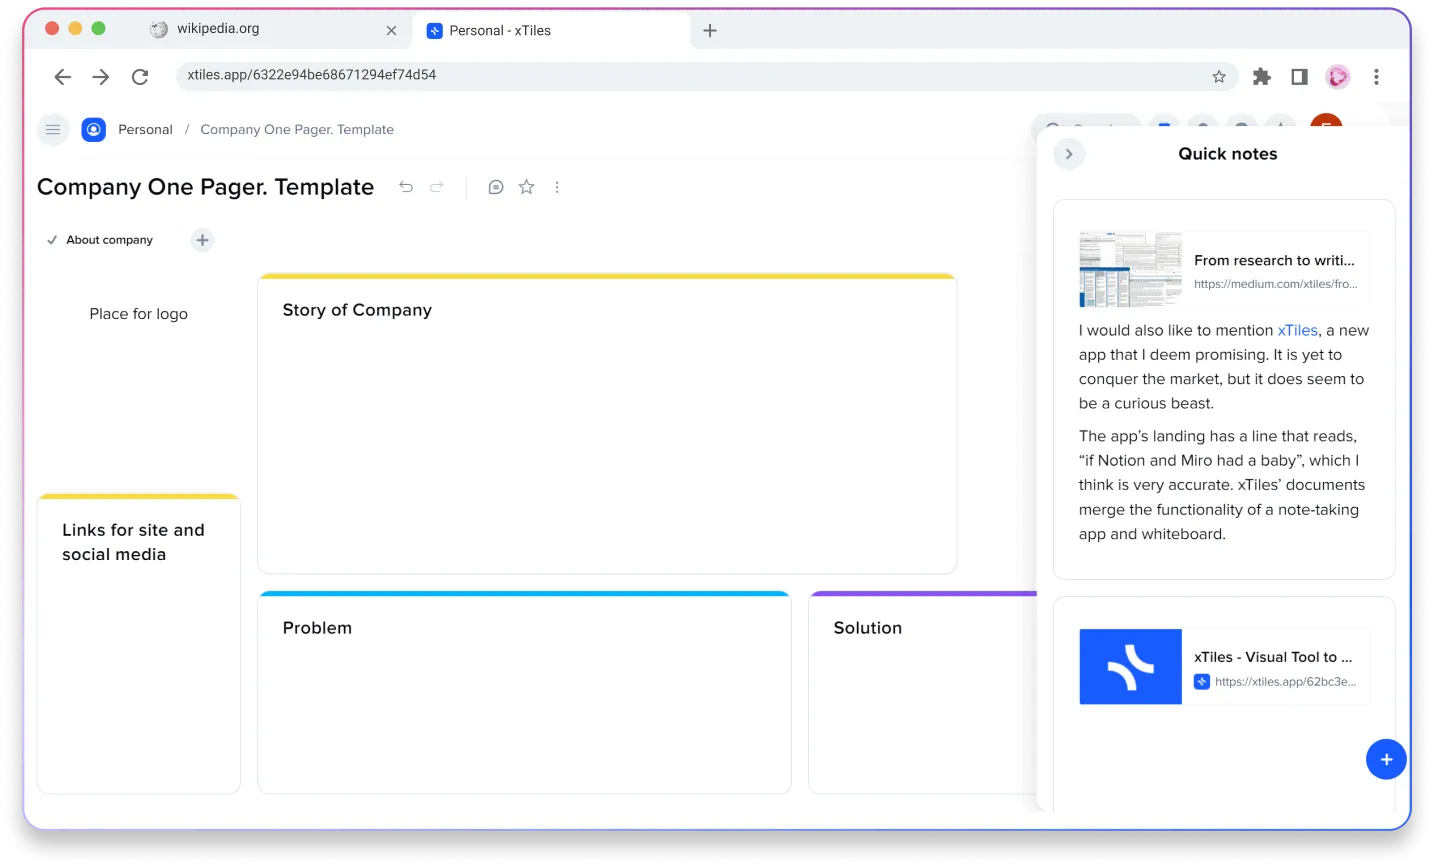Undo the last edit on the page
Screen dimensions: 1434x867
pyautogui.click(x=406, y=187)
